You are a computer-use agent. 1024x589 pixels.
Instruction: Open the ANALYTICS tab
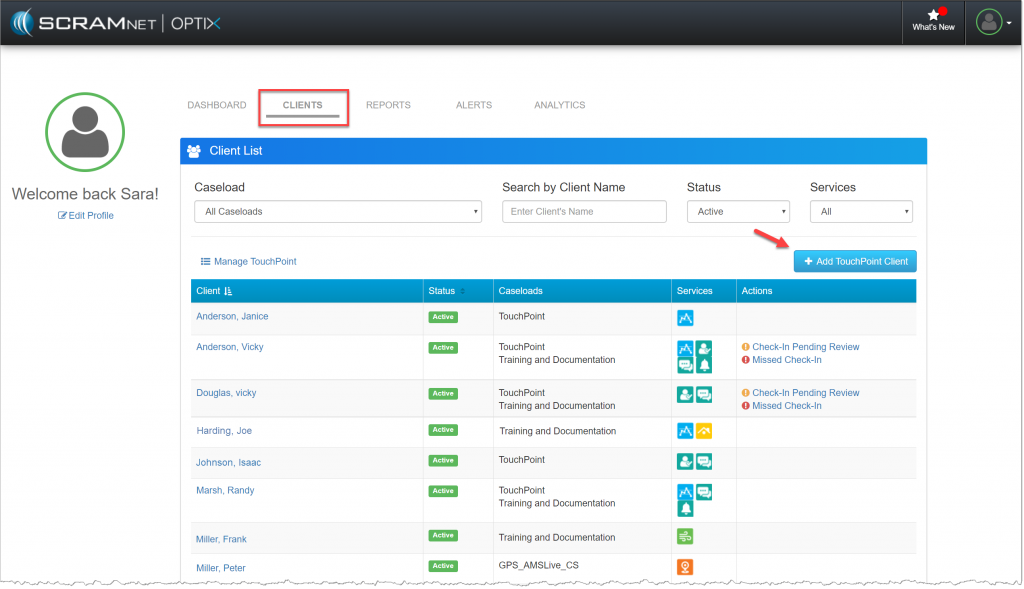click(x=559, y=105)
